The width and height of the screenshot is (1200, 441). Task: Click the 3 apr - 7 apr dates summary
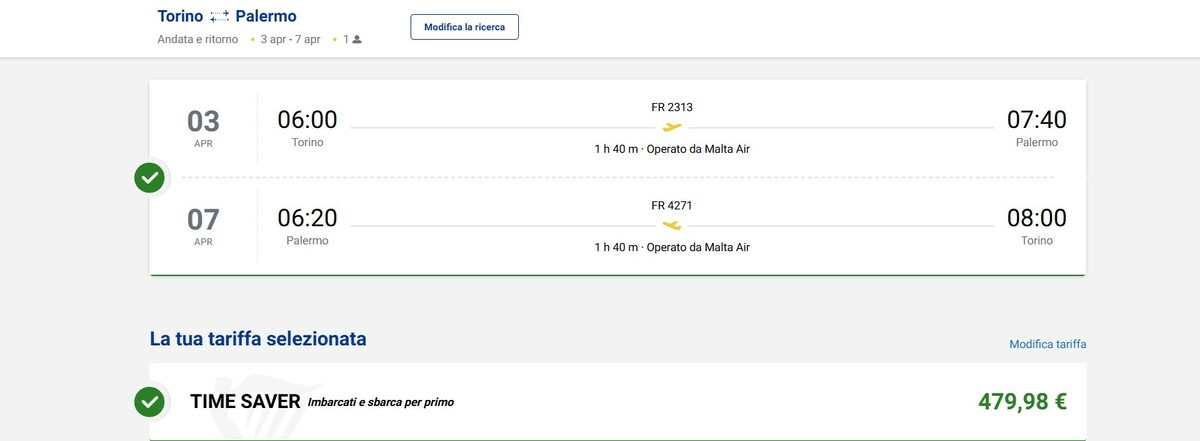point(290,40)
